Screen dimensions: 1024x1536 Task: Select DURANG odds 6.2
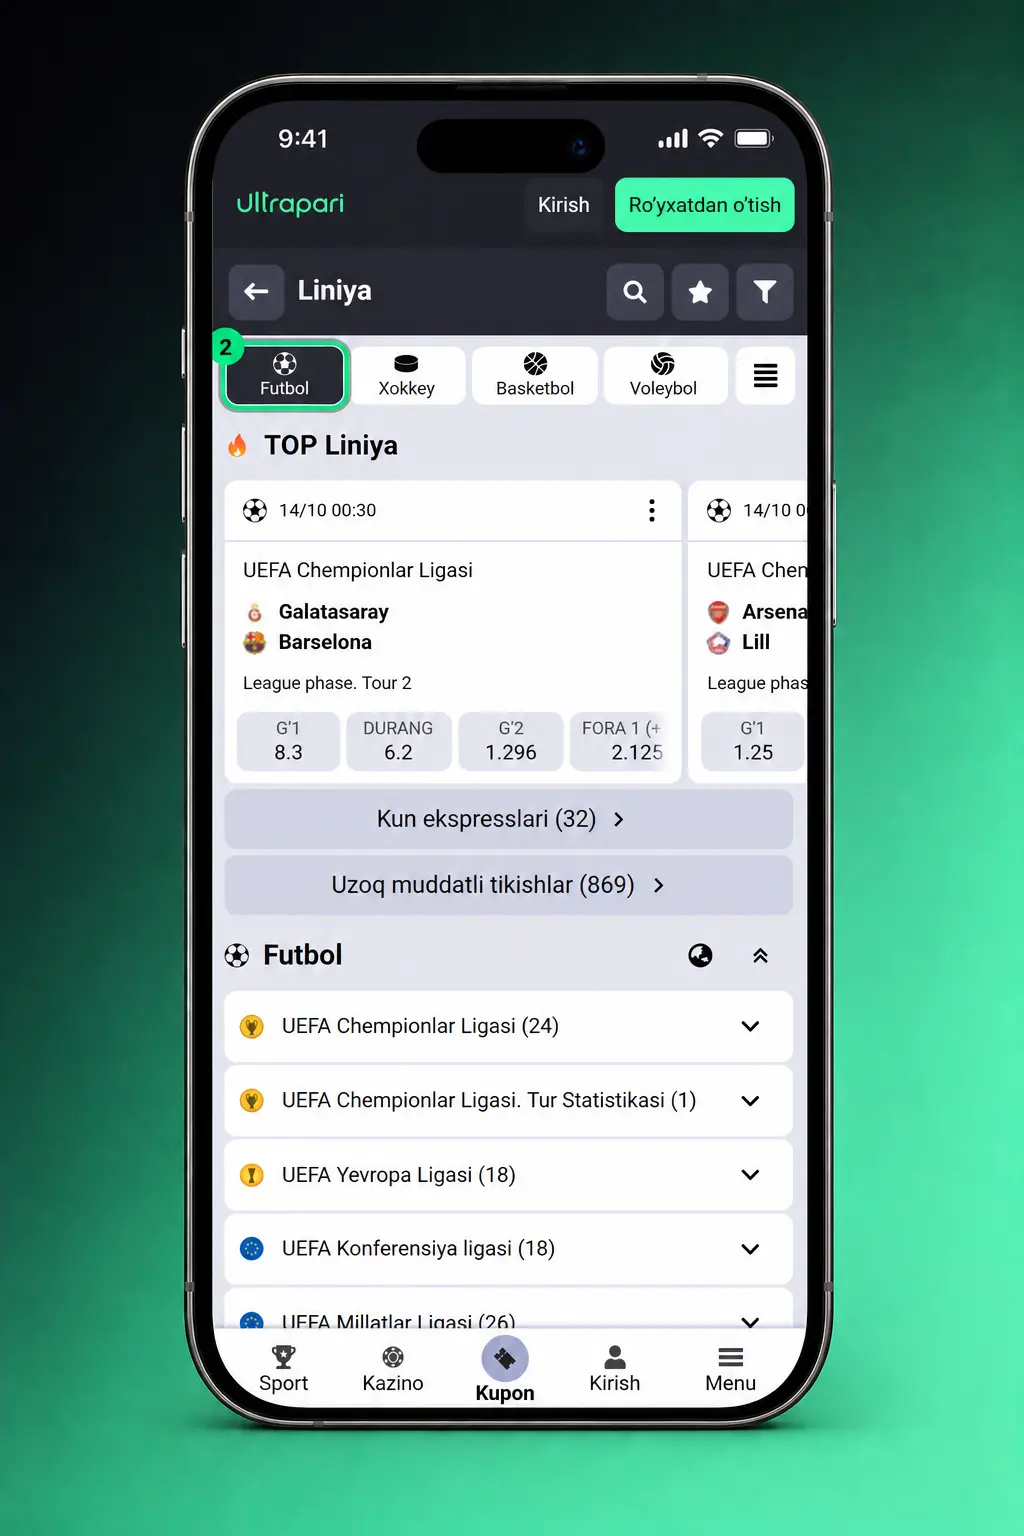398,741
